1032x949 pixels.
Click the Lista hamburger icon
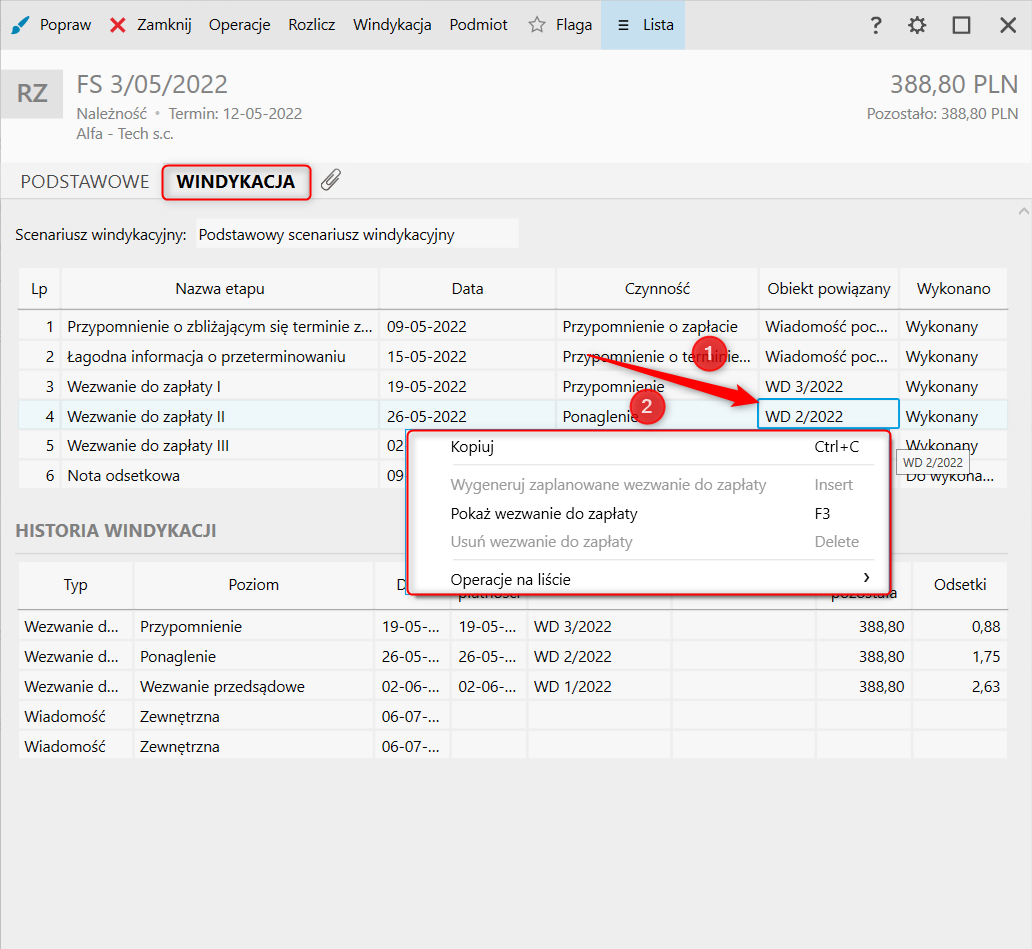coord(623,25)
